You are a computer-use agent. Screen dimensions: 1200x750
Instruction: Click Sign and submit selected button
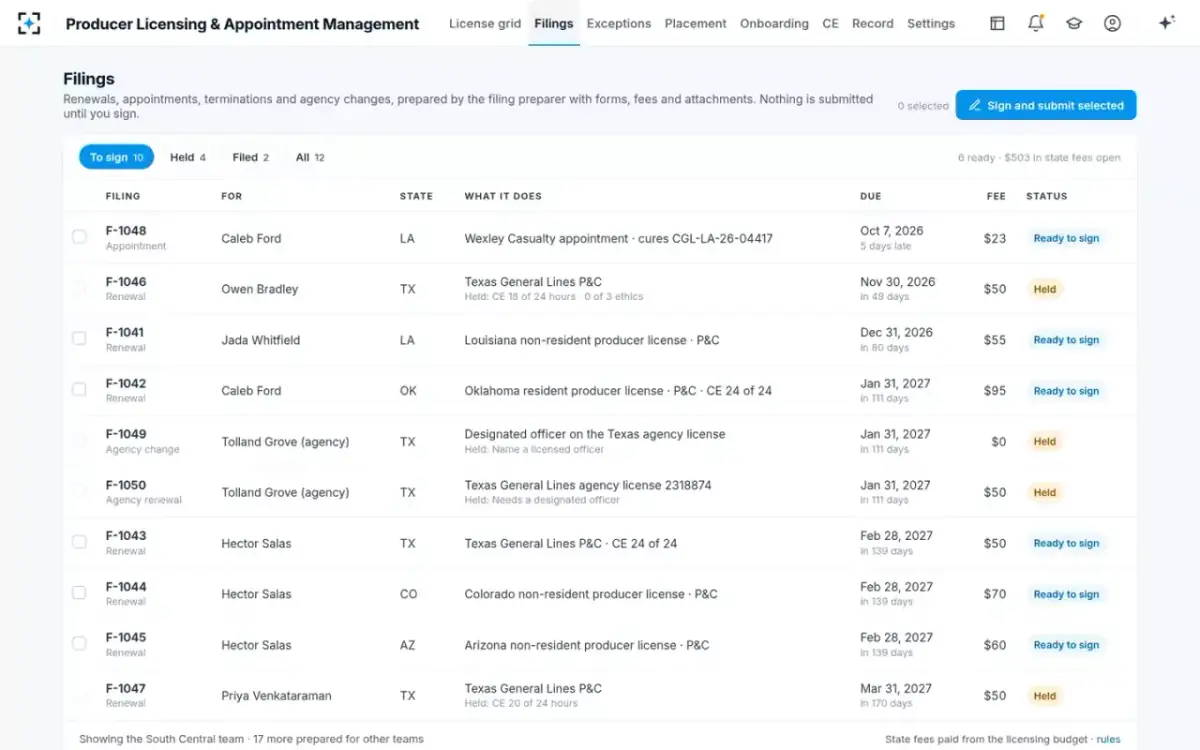pyautogui.click(x=1046, y=105)
